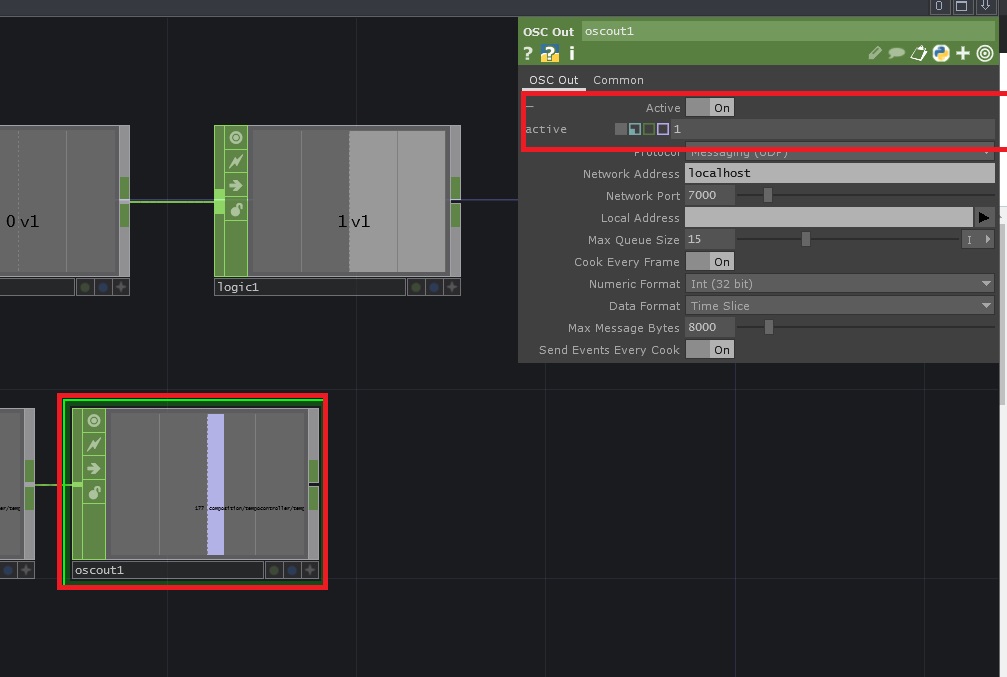1007x677 pixels.
Task: Click the Network Port 7000 field
Action: 710,195
